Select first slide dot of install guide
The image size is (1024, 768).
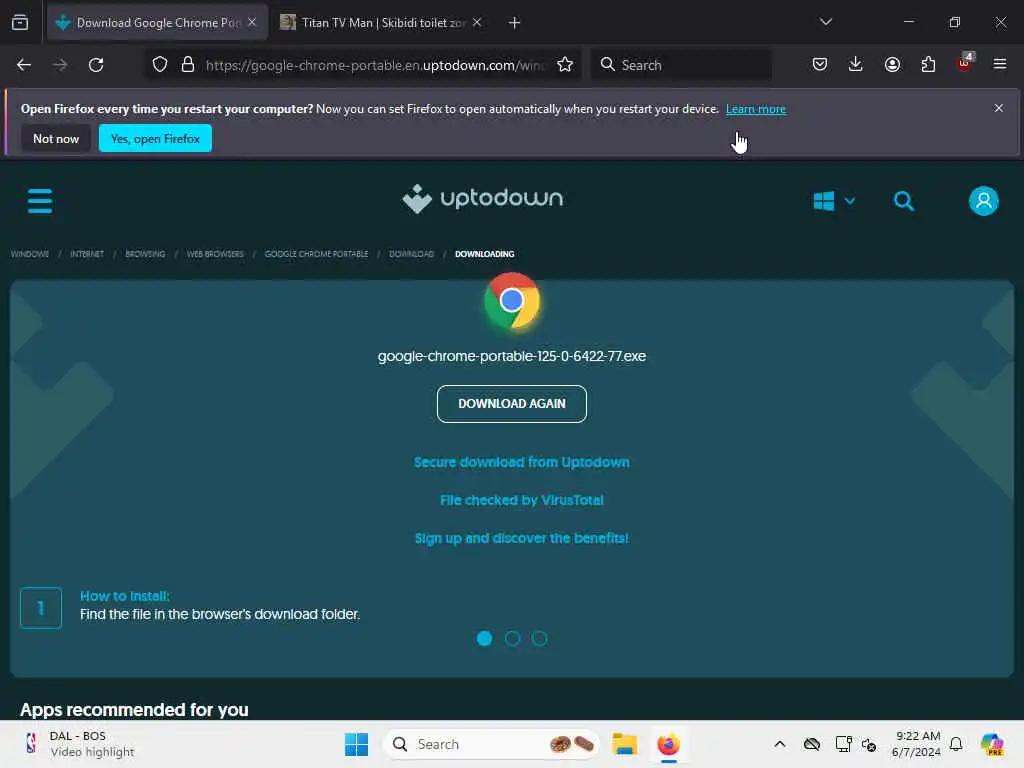click(485, 638)
